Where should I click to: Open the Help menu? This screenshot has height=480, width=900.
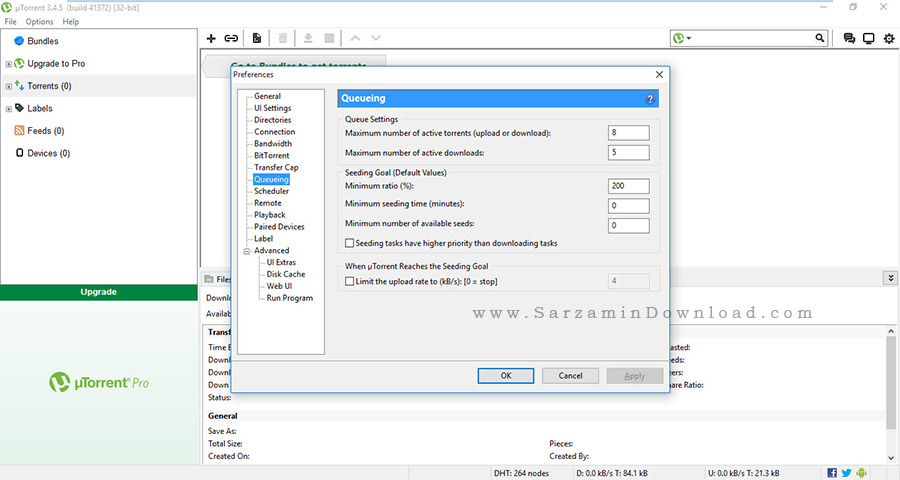pyautogui.click(x=71, y=21)
